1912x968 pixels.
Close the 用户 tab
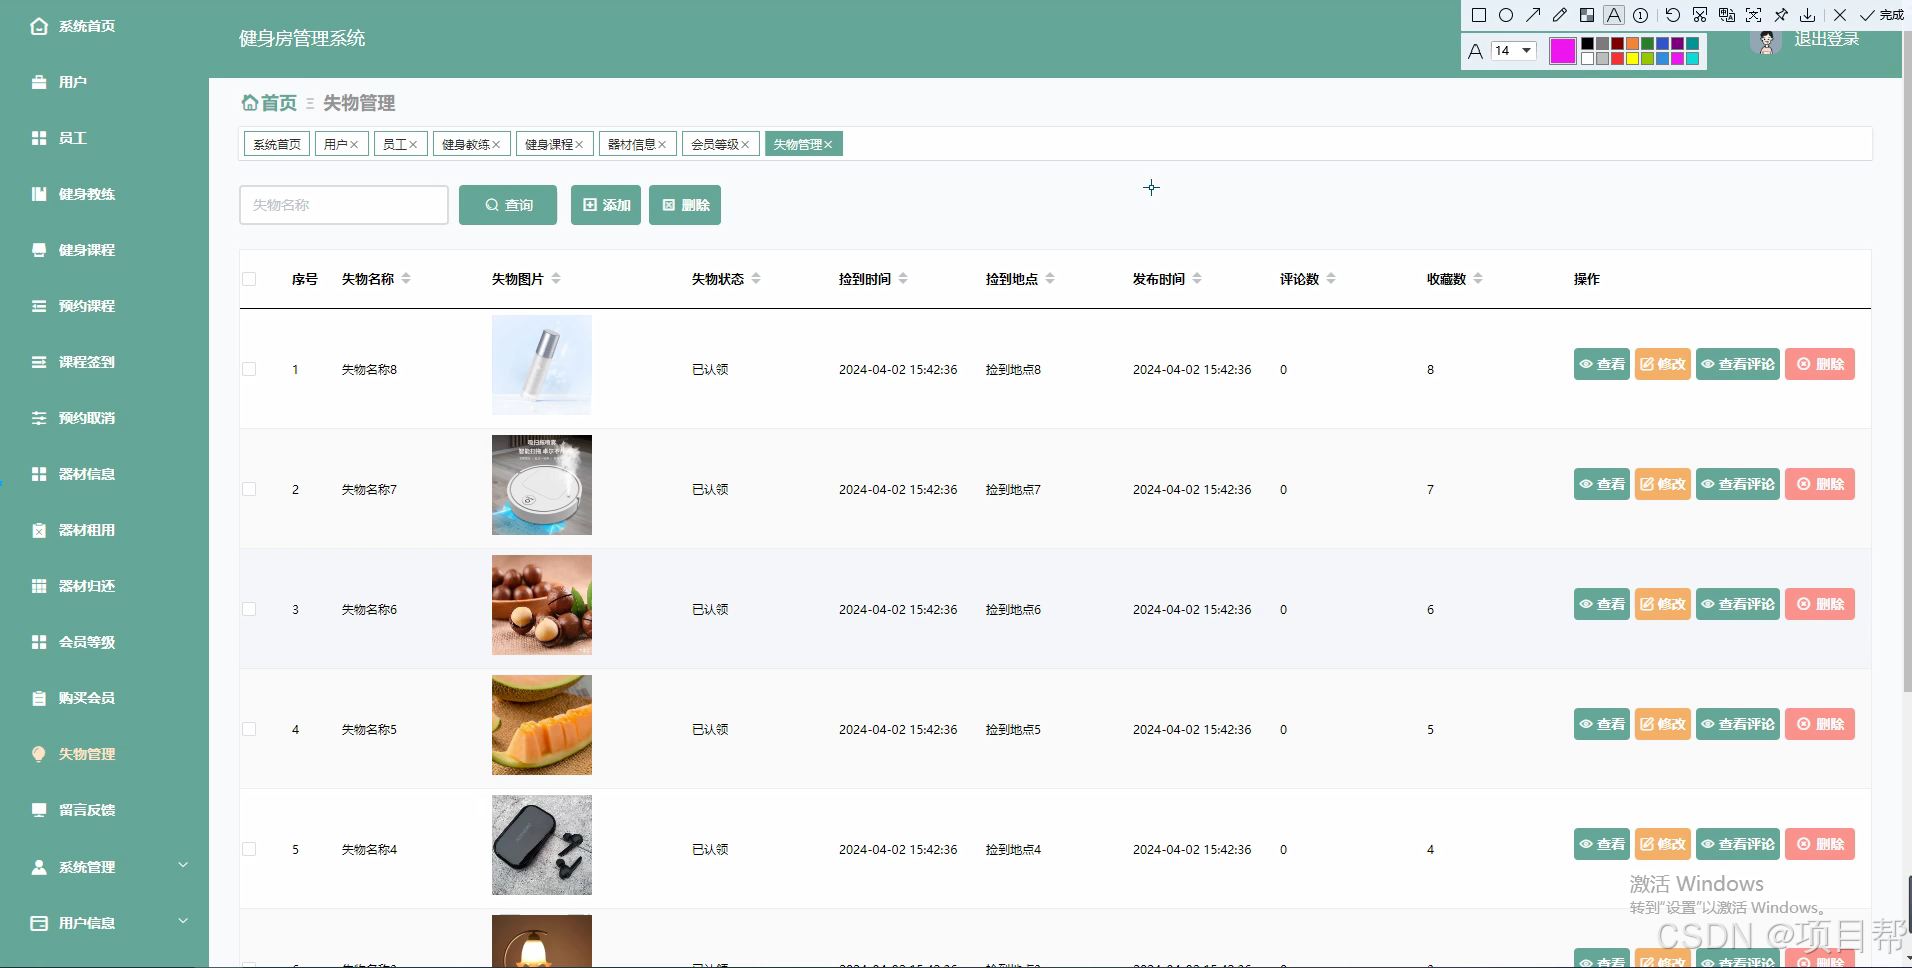tap(354, 145)
